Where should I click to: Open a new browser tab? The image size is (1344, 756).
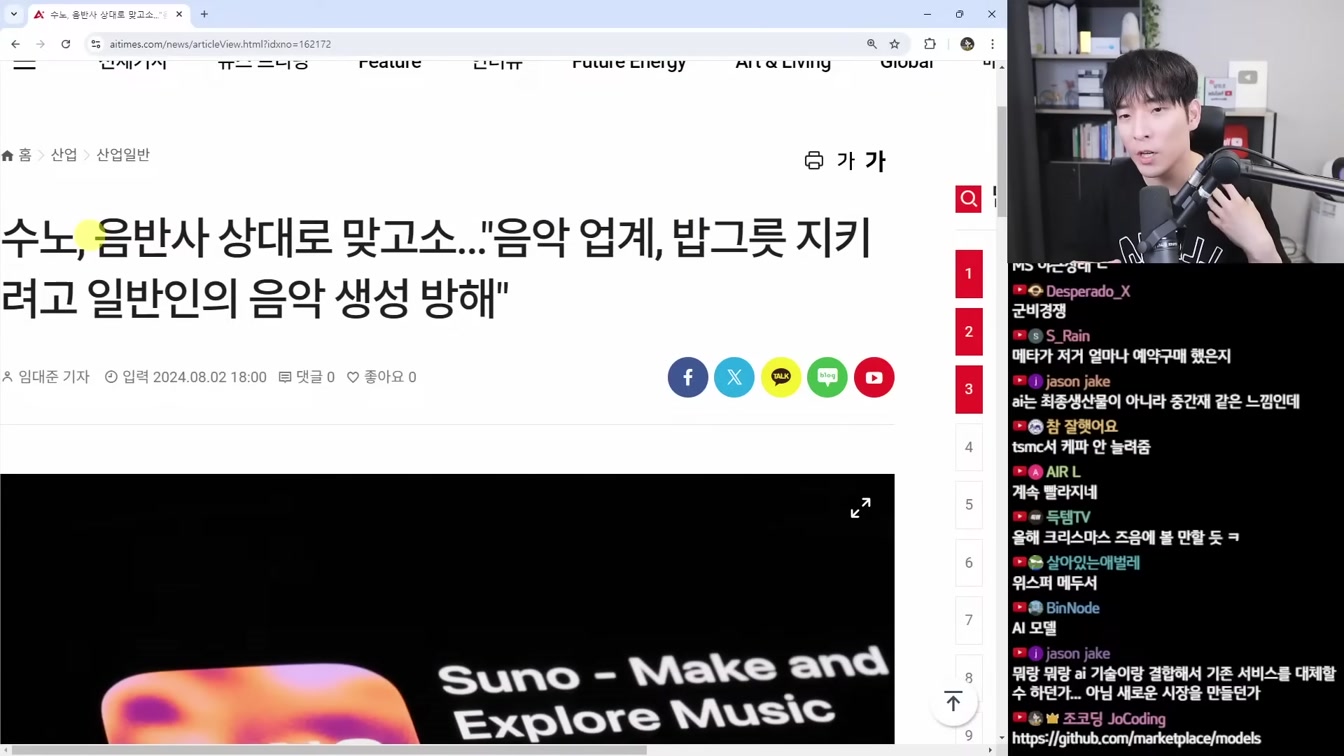[x=204, y=14]
